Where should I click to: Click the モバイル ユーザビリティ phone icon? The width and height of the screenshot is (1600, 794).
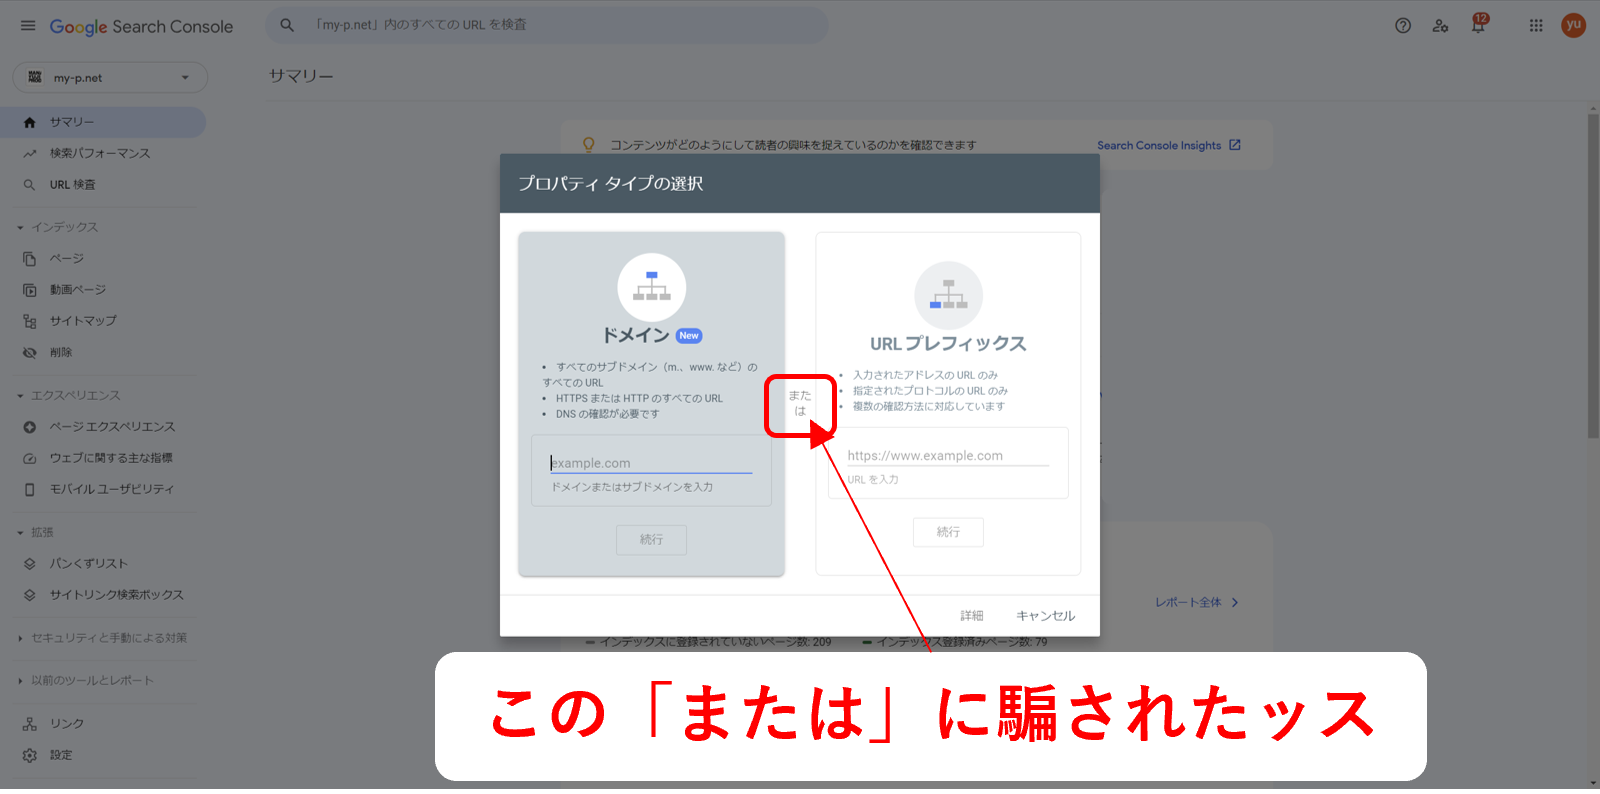pos(30,490)
